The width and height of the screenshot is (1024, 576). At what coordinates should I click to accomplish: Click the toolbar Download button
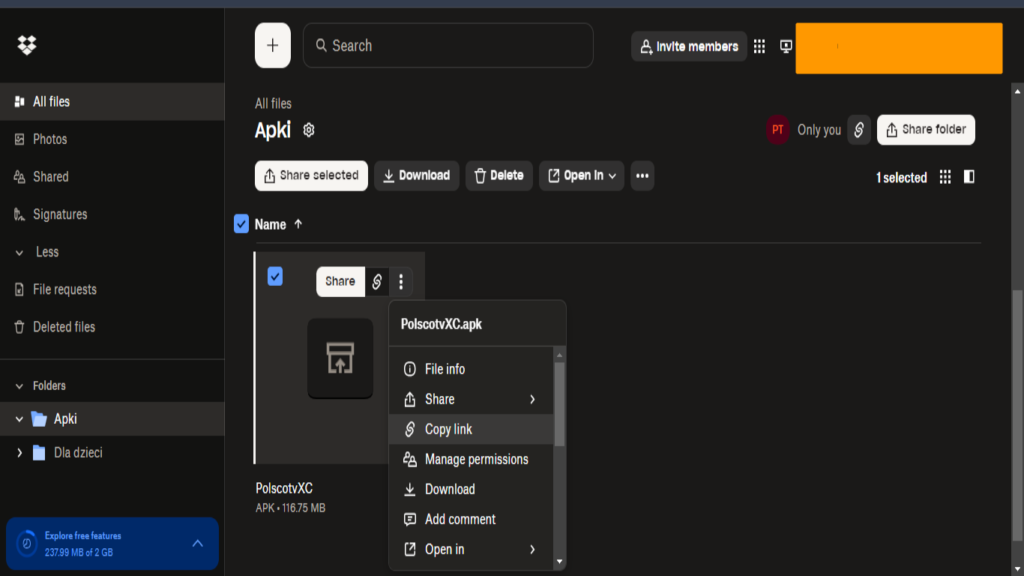point(417,176)
